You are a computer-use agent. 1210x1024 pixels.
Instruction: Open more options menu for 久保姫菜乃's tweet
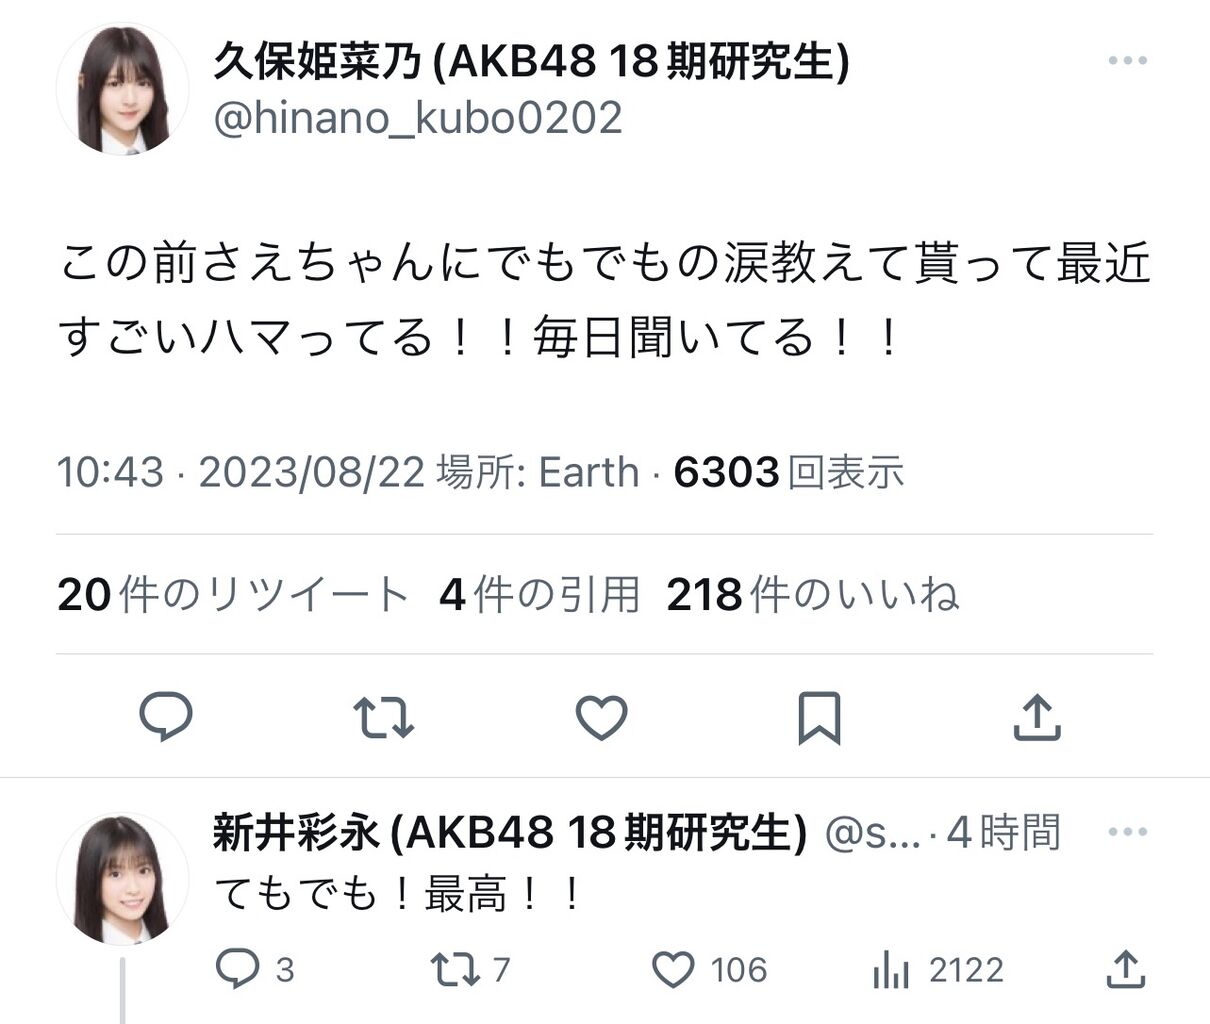(1128, 61)
